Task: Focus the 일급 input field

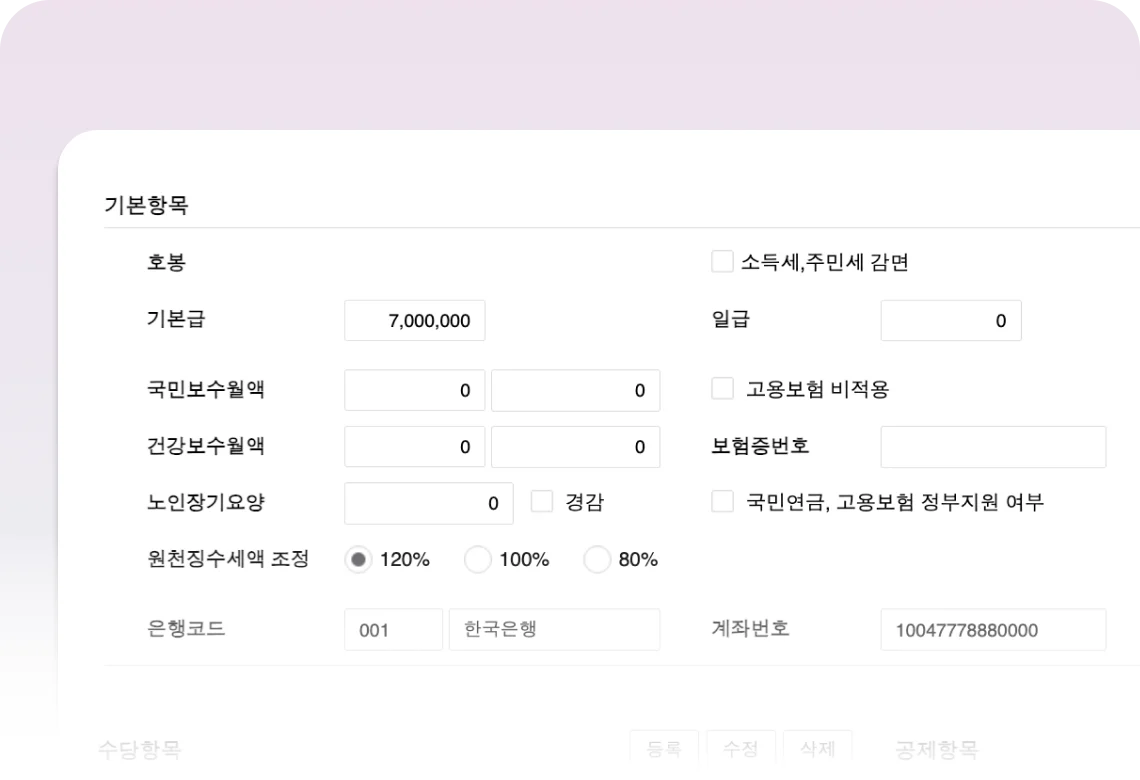Action: pos(950,321)
